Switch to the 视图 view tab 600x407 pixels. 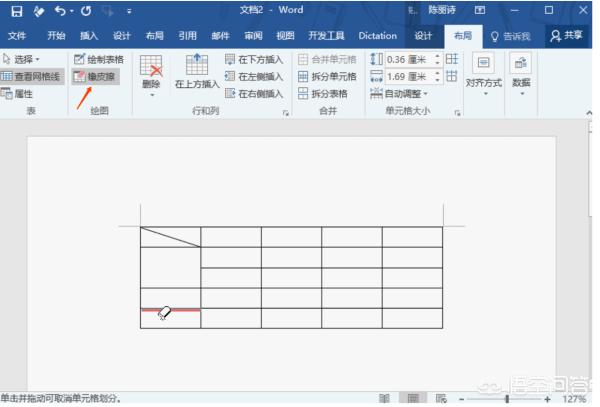pyautogui.click(x=285, y=36)
